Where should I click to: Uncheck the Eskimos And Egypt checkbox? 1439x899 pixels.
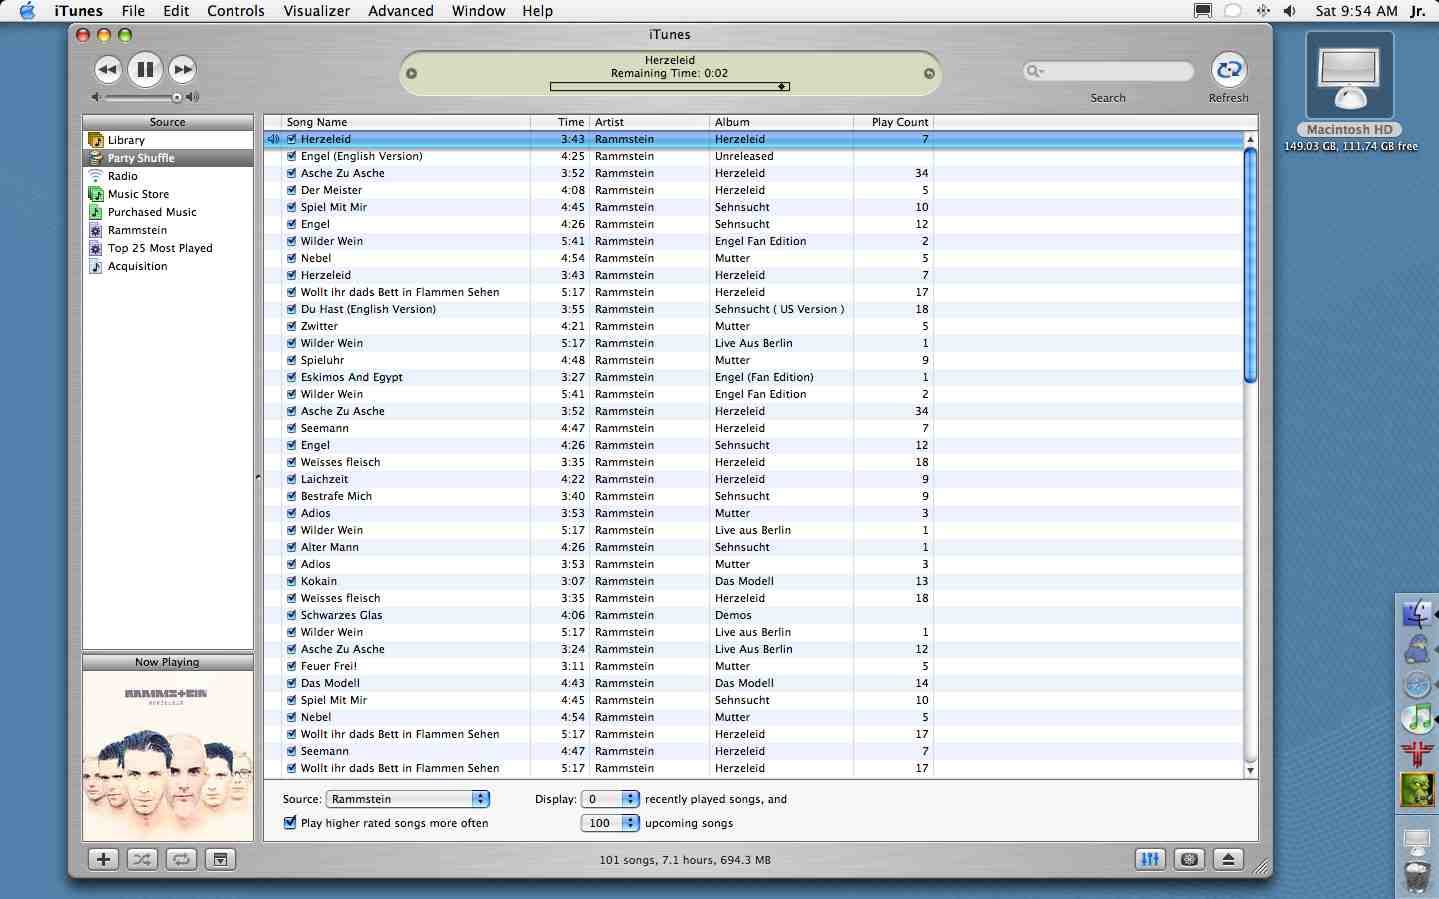pos(291,377)
